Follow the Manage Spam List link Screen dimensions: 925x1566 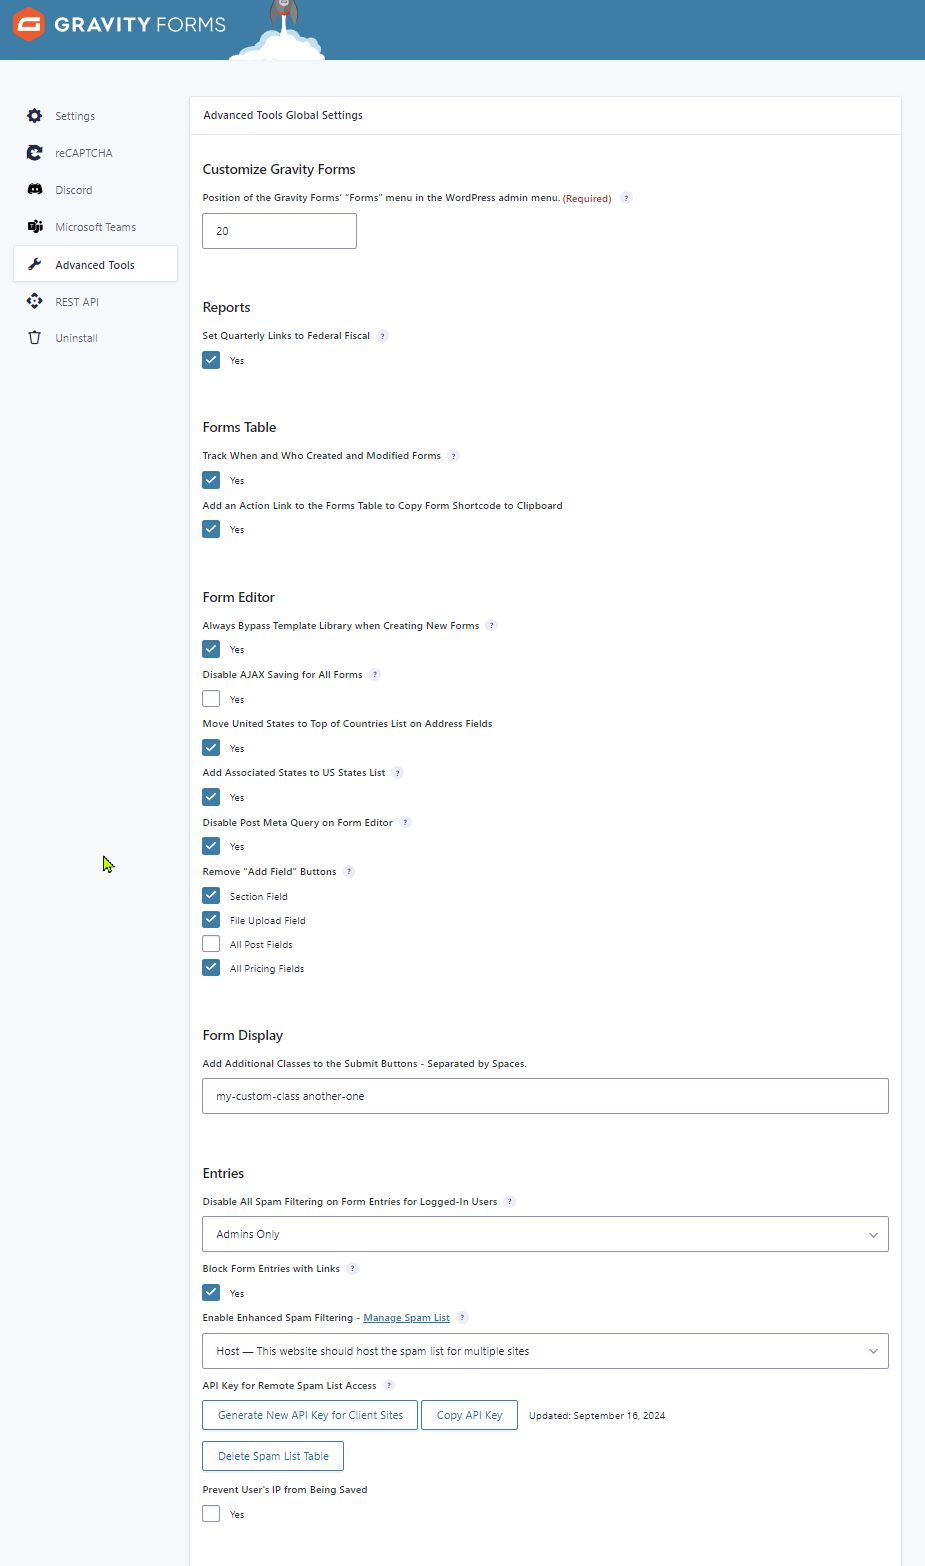pyautogui.click(x=406, y=1318)
